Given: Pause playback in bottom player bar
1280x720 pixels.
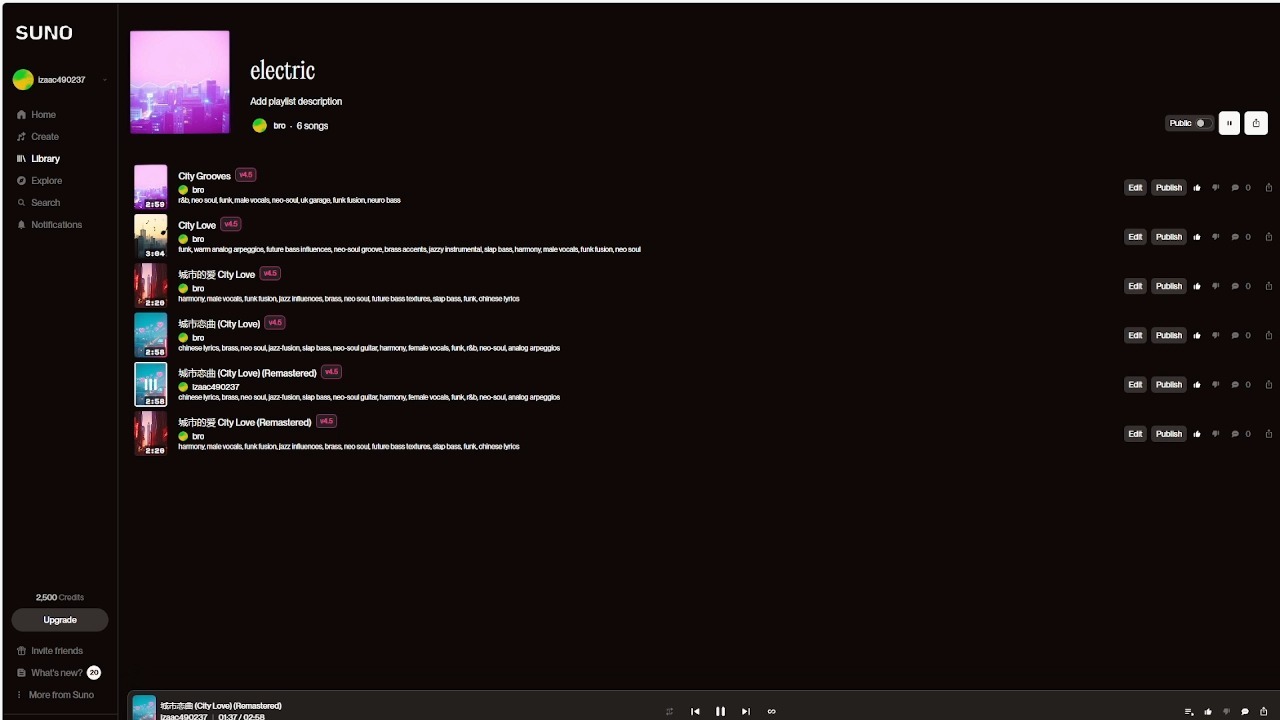Looking at the screenshot, I should click(720, 712).
